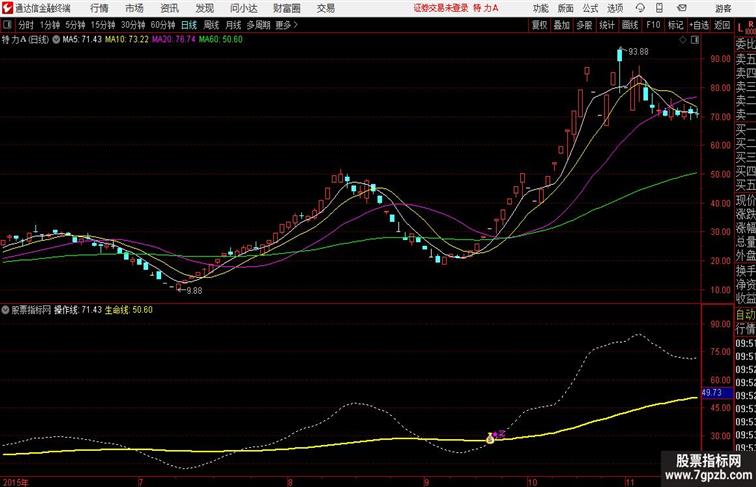756x487 pixels.
Task: Open the 选项 menu
Action: coord(615,8)
